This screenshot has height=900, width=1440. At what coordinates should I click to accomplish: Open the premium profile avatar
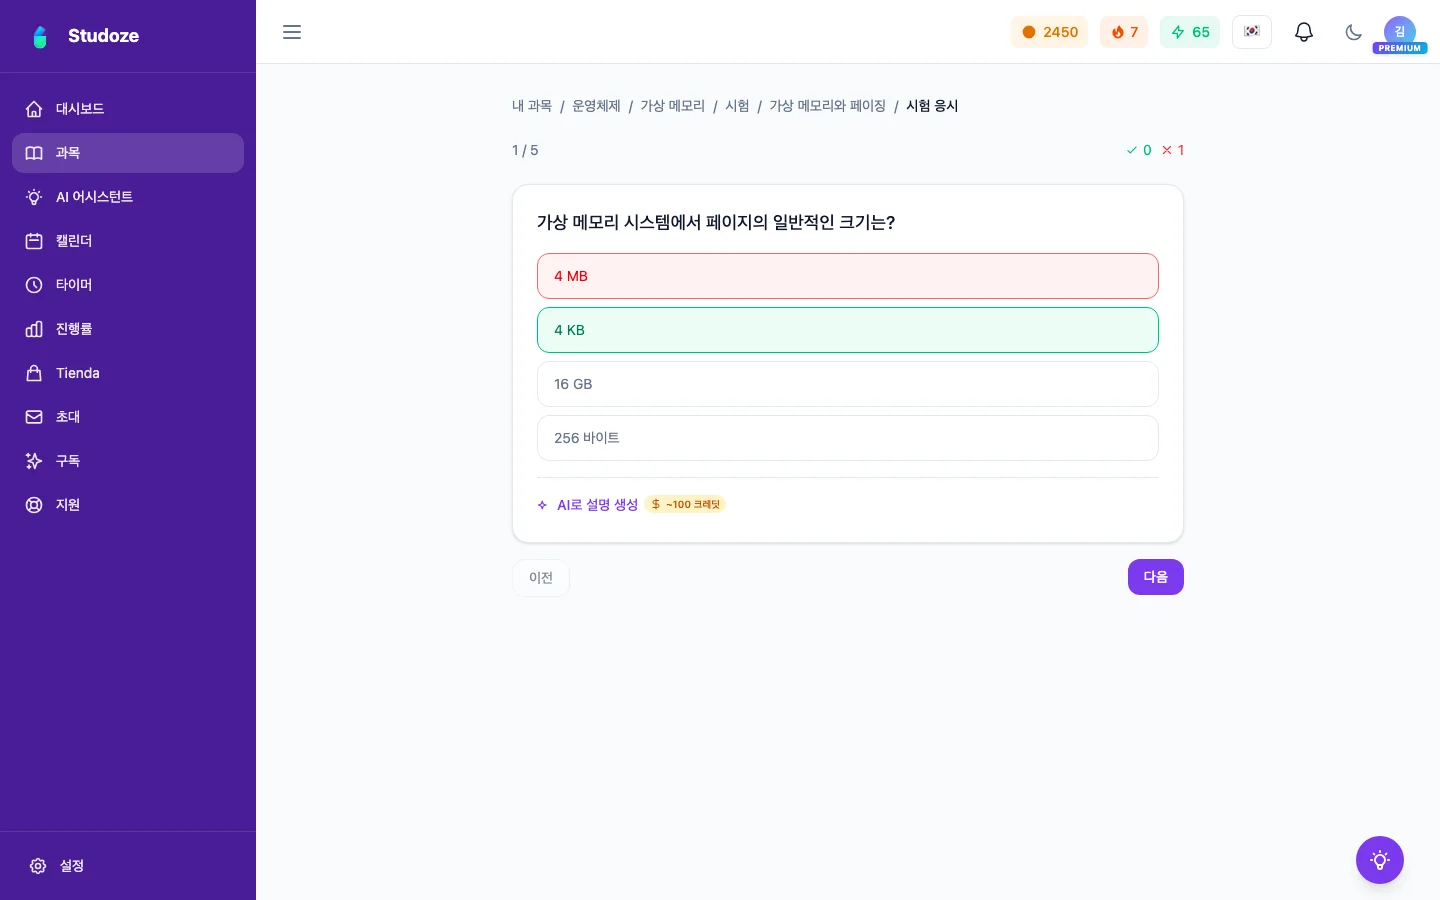[1400, 33]
